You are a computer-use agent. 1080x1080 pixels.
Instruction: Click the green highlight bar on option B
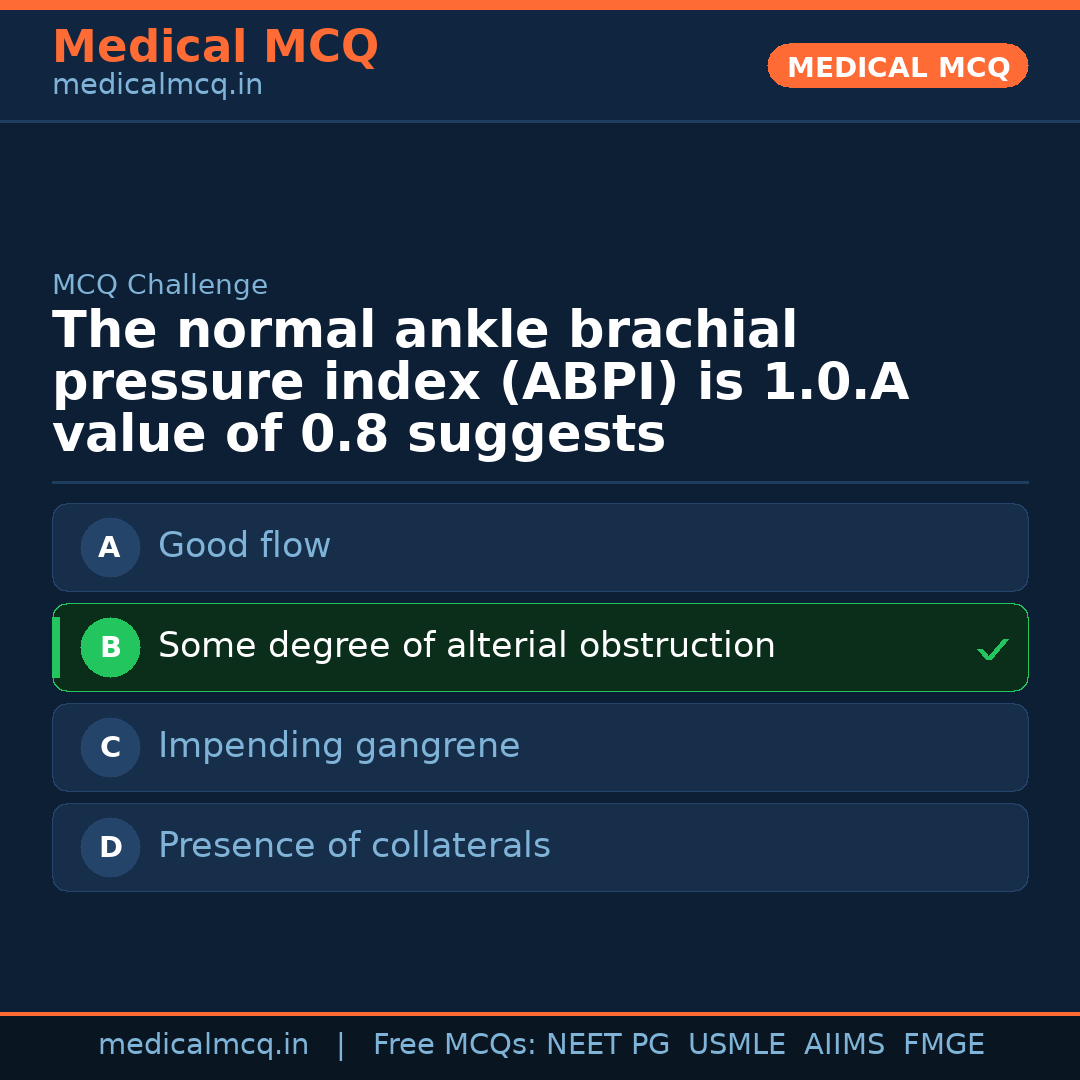click(x=56, y=647)
